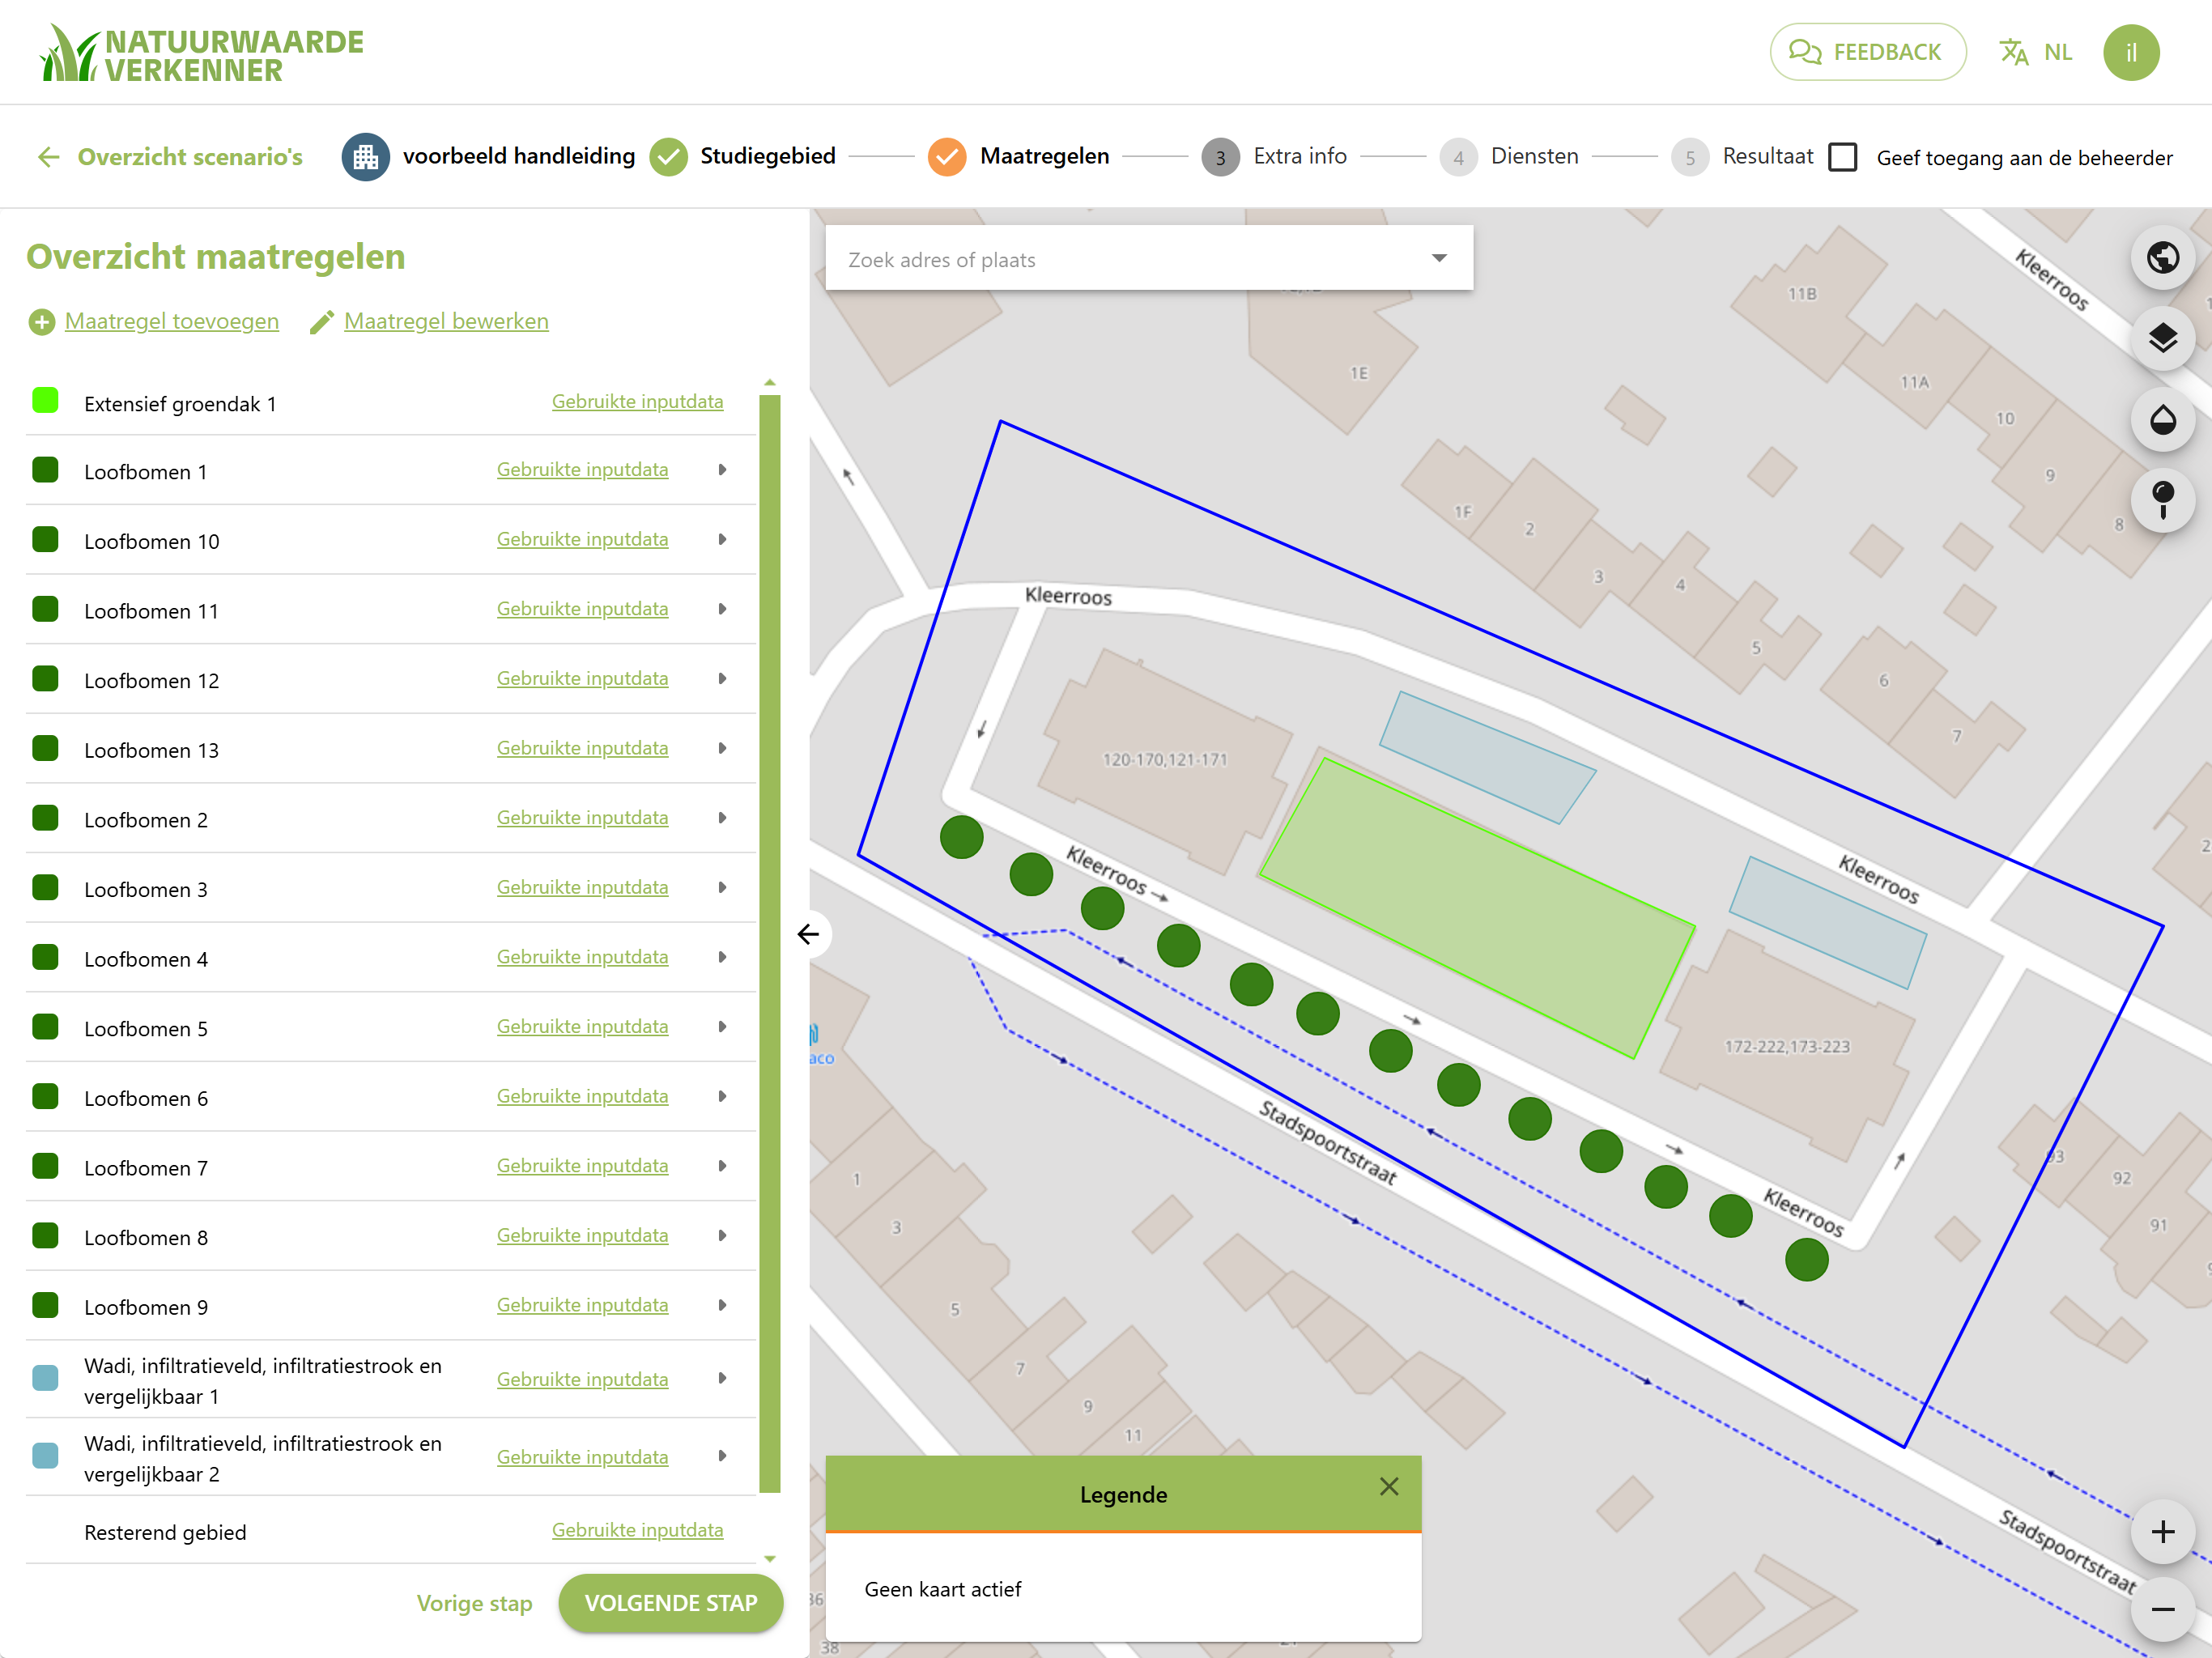2212x1658 pixels.
Task: Expand the Loofbomen 2 row
Action: [722, 818]
